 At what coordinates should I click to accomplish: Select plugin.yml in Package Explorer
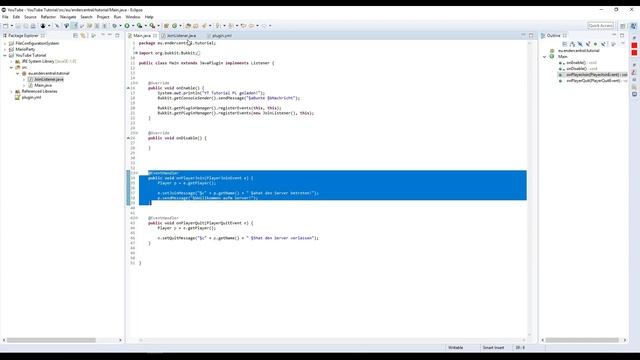coord(31,98)
